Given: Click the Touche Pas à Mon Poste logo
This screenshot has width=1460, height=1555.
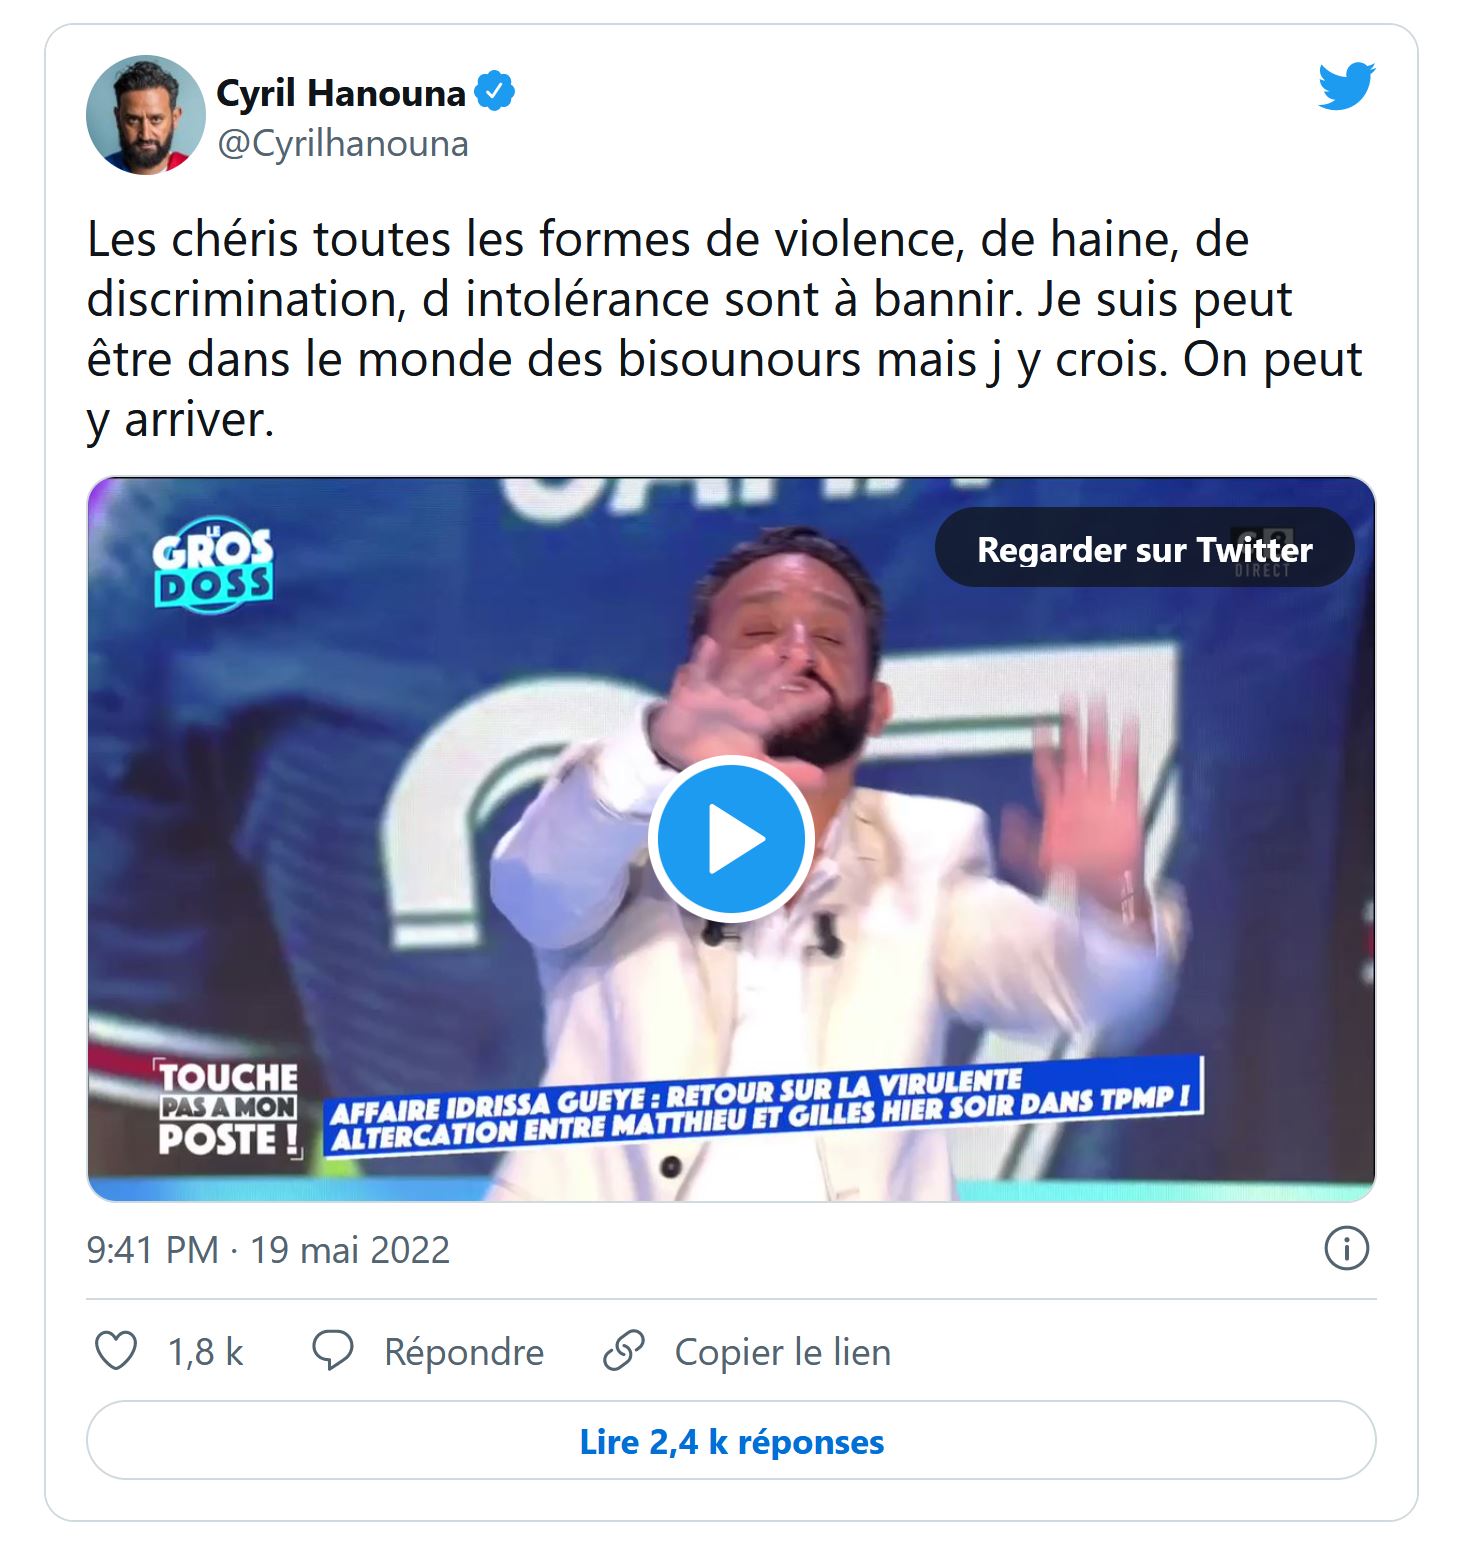Looking at the screenshot, I should pos(228,1109).
